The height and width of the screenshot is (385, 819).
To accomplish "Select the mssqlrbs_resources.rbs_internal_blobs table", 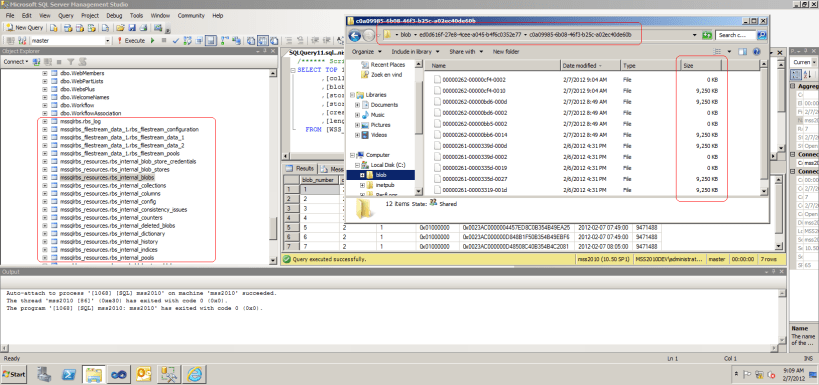I will [x=108, y=178].
